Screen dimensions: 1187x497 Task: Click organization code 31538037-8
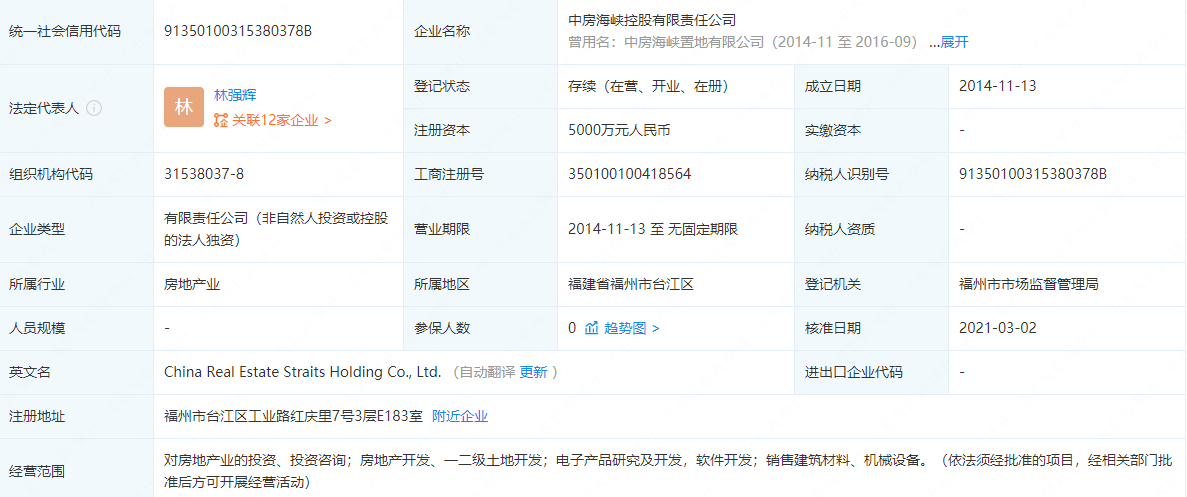[204, 174]
